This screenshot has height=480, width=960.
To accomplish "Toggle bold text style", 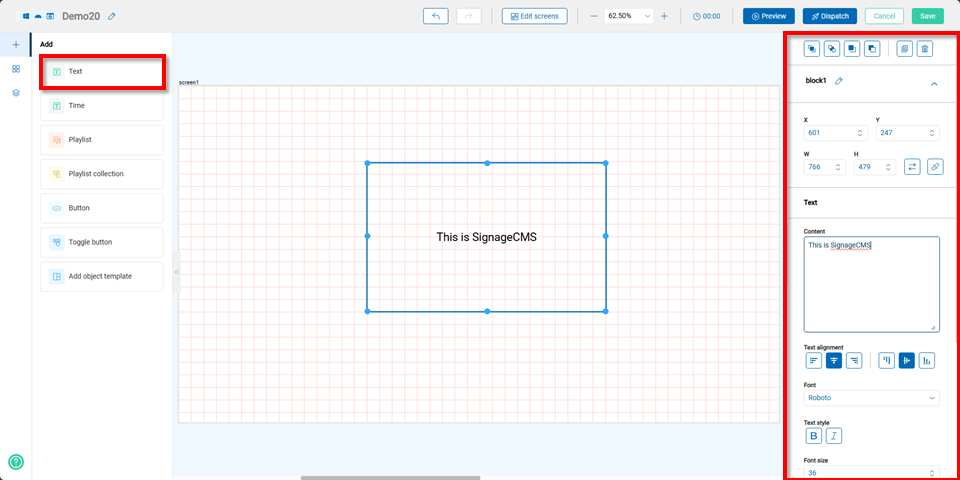I will [x=813, y=435].
